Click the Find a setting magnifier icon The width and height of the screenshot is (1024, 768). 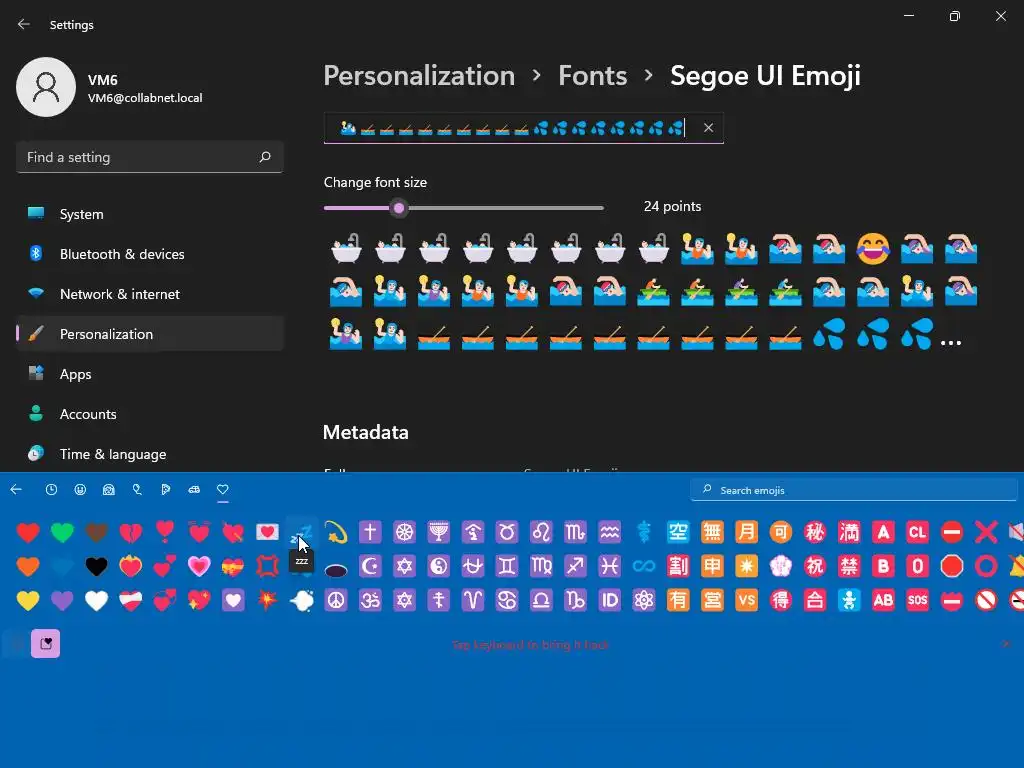(264, 157)
